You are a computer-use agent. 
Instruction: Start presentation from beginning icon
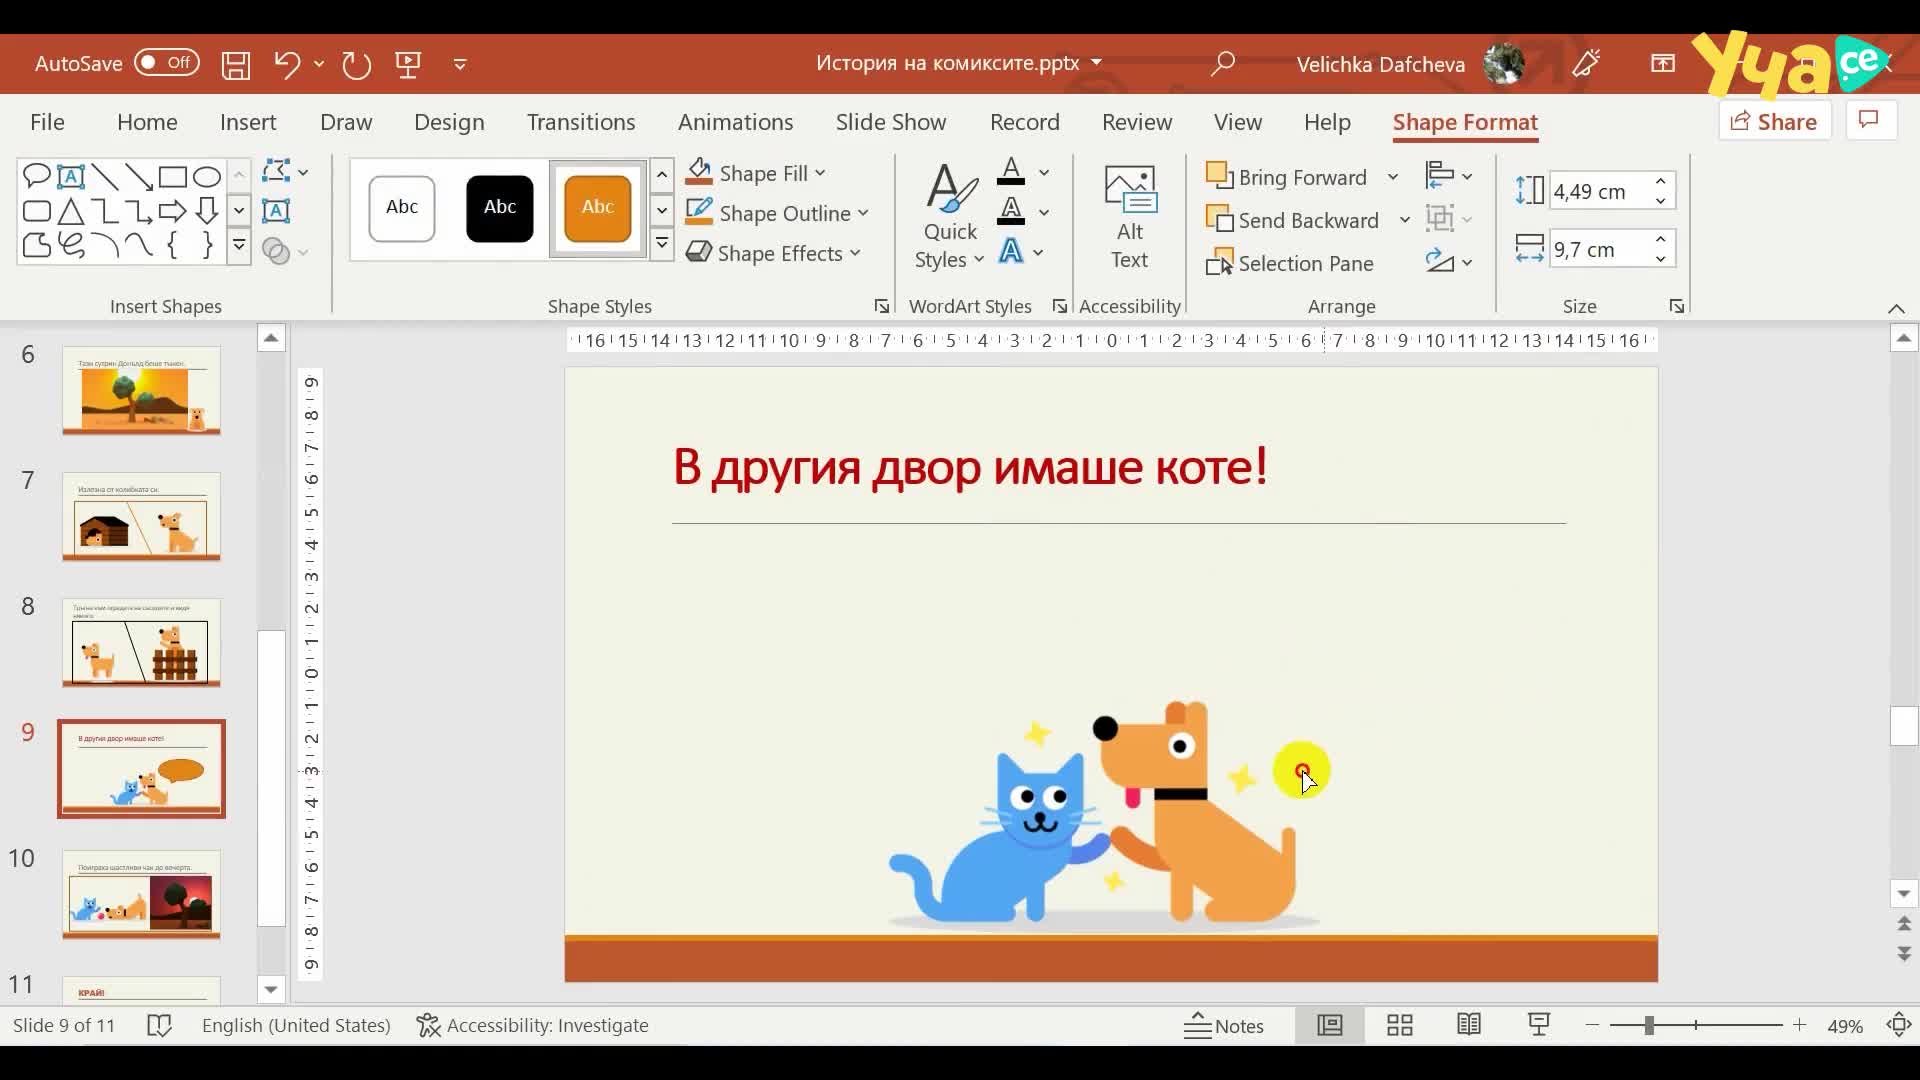pyautogui.click(x=408, y=65)
